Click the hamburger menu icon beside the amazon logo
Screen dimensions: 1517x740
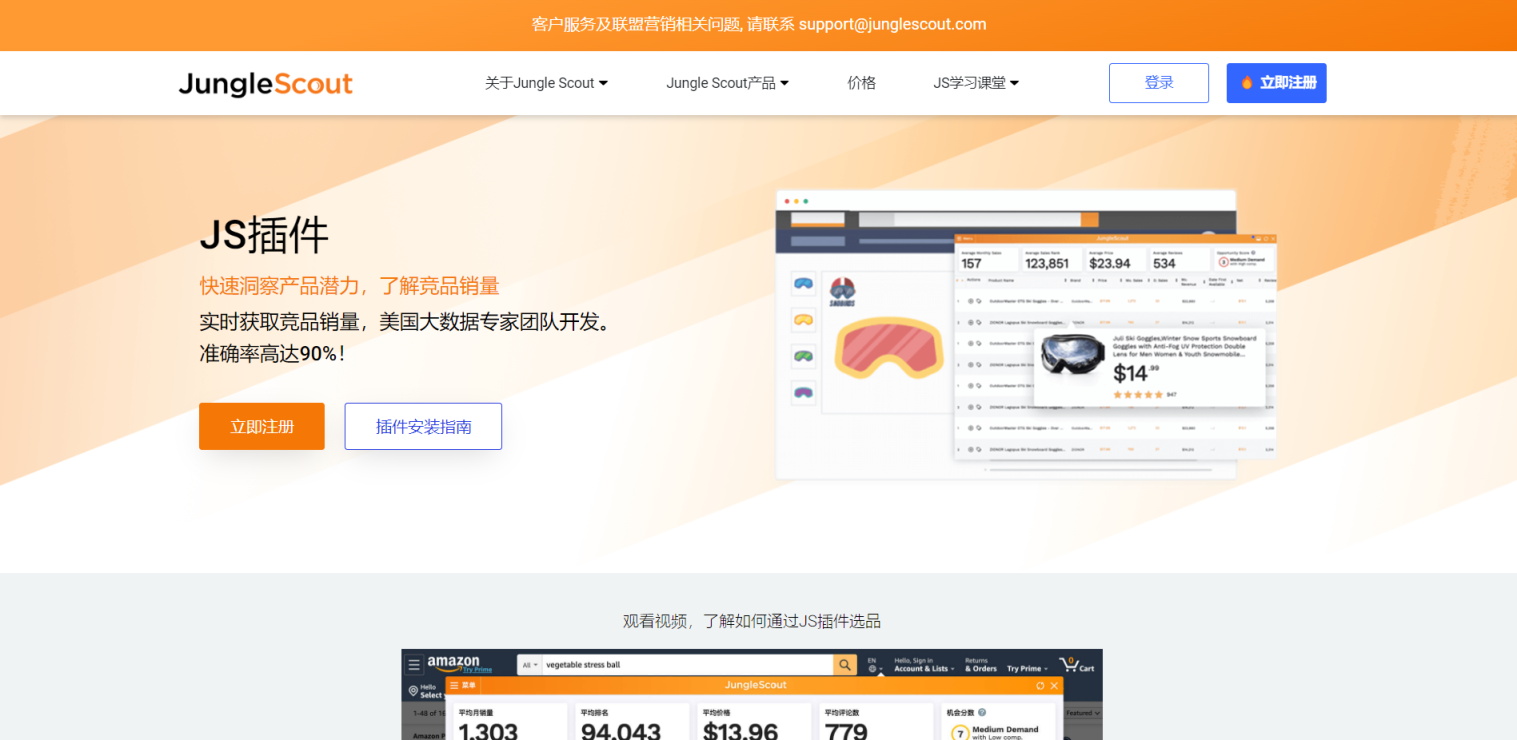414,664
